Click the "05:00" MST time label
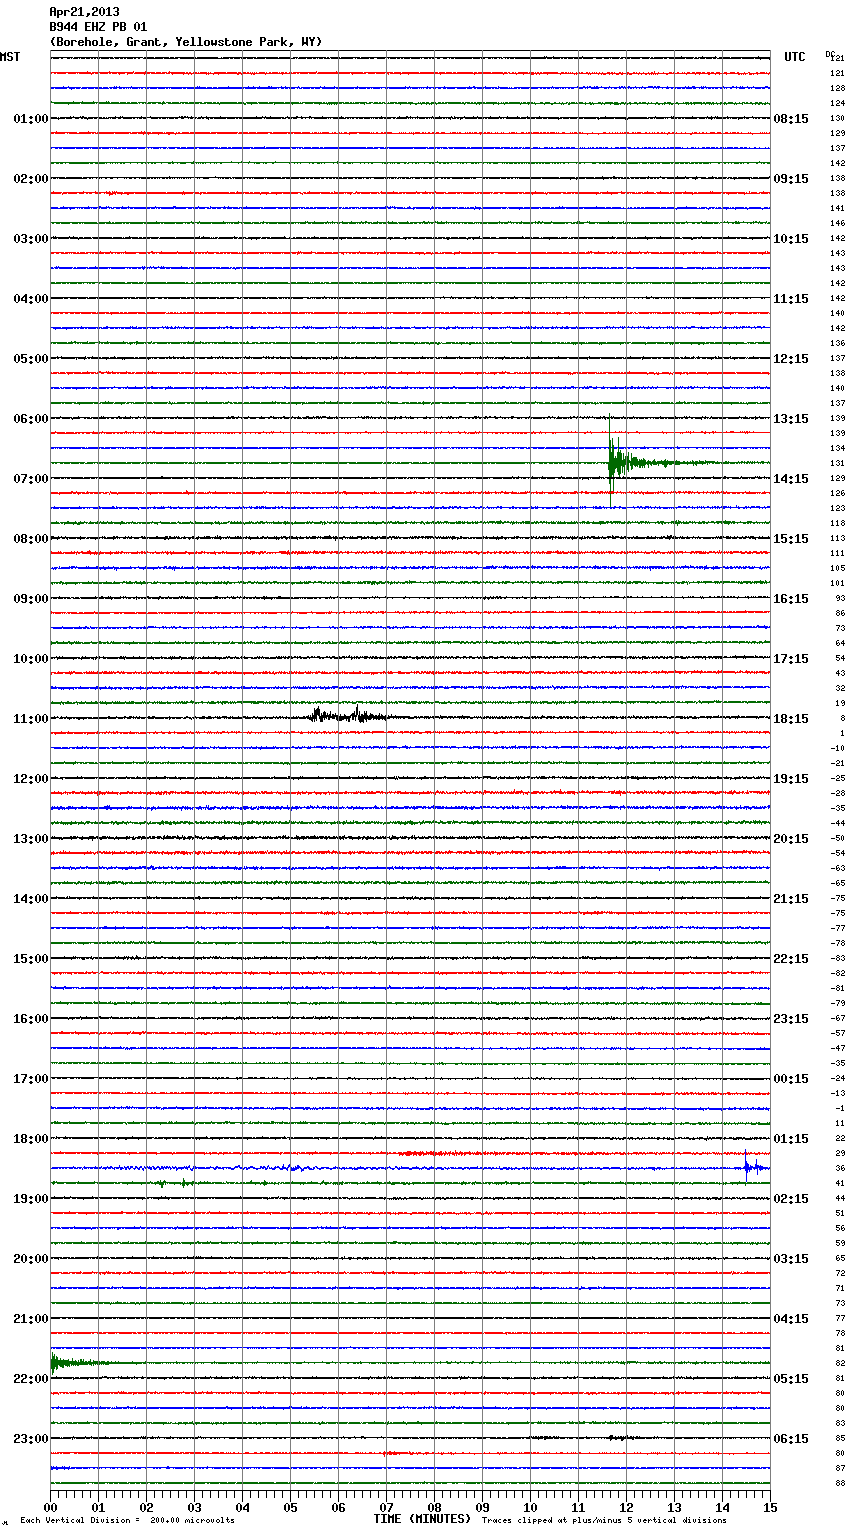Screen dimensions: 850x1534 31,359
